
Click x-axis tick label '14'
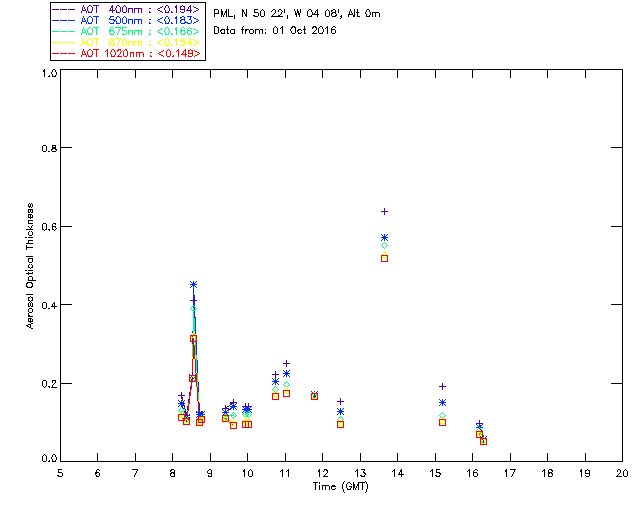(x=398, y=473)
